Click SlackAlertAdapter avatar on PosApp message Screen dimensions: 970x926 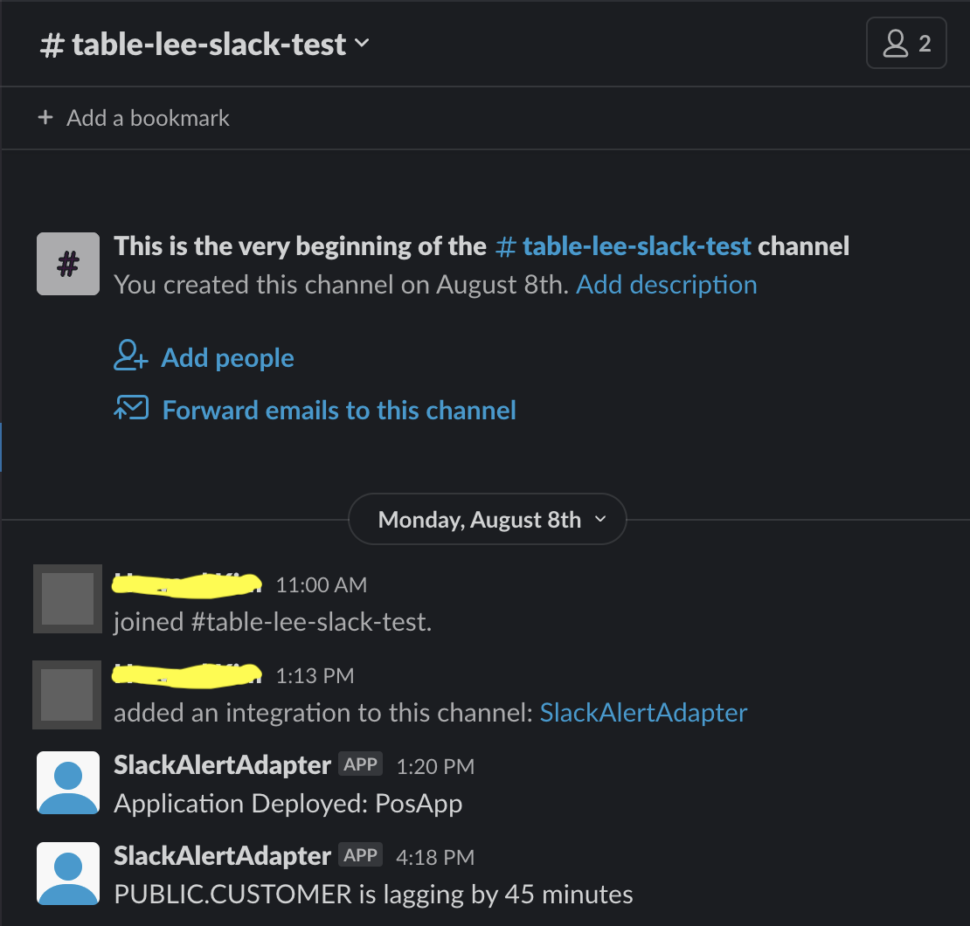[68, 782]
